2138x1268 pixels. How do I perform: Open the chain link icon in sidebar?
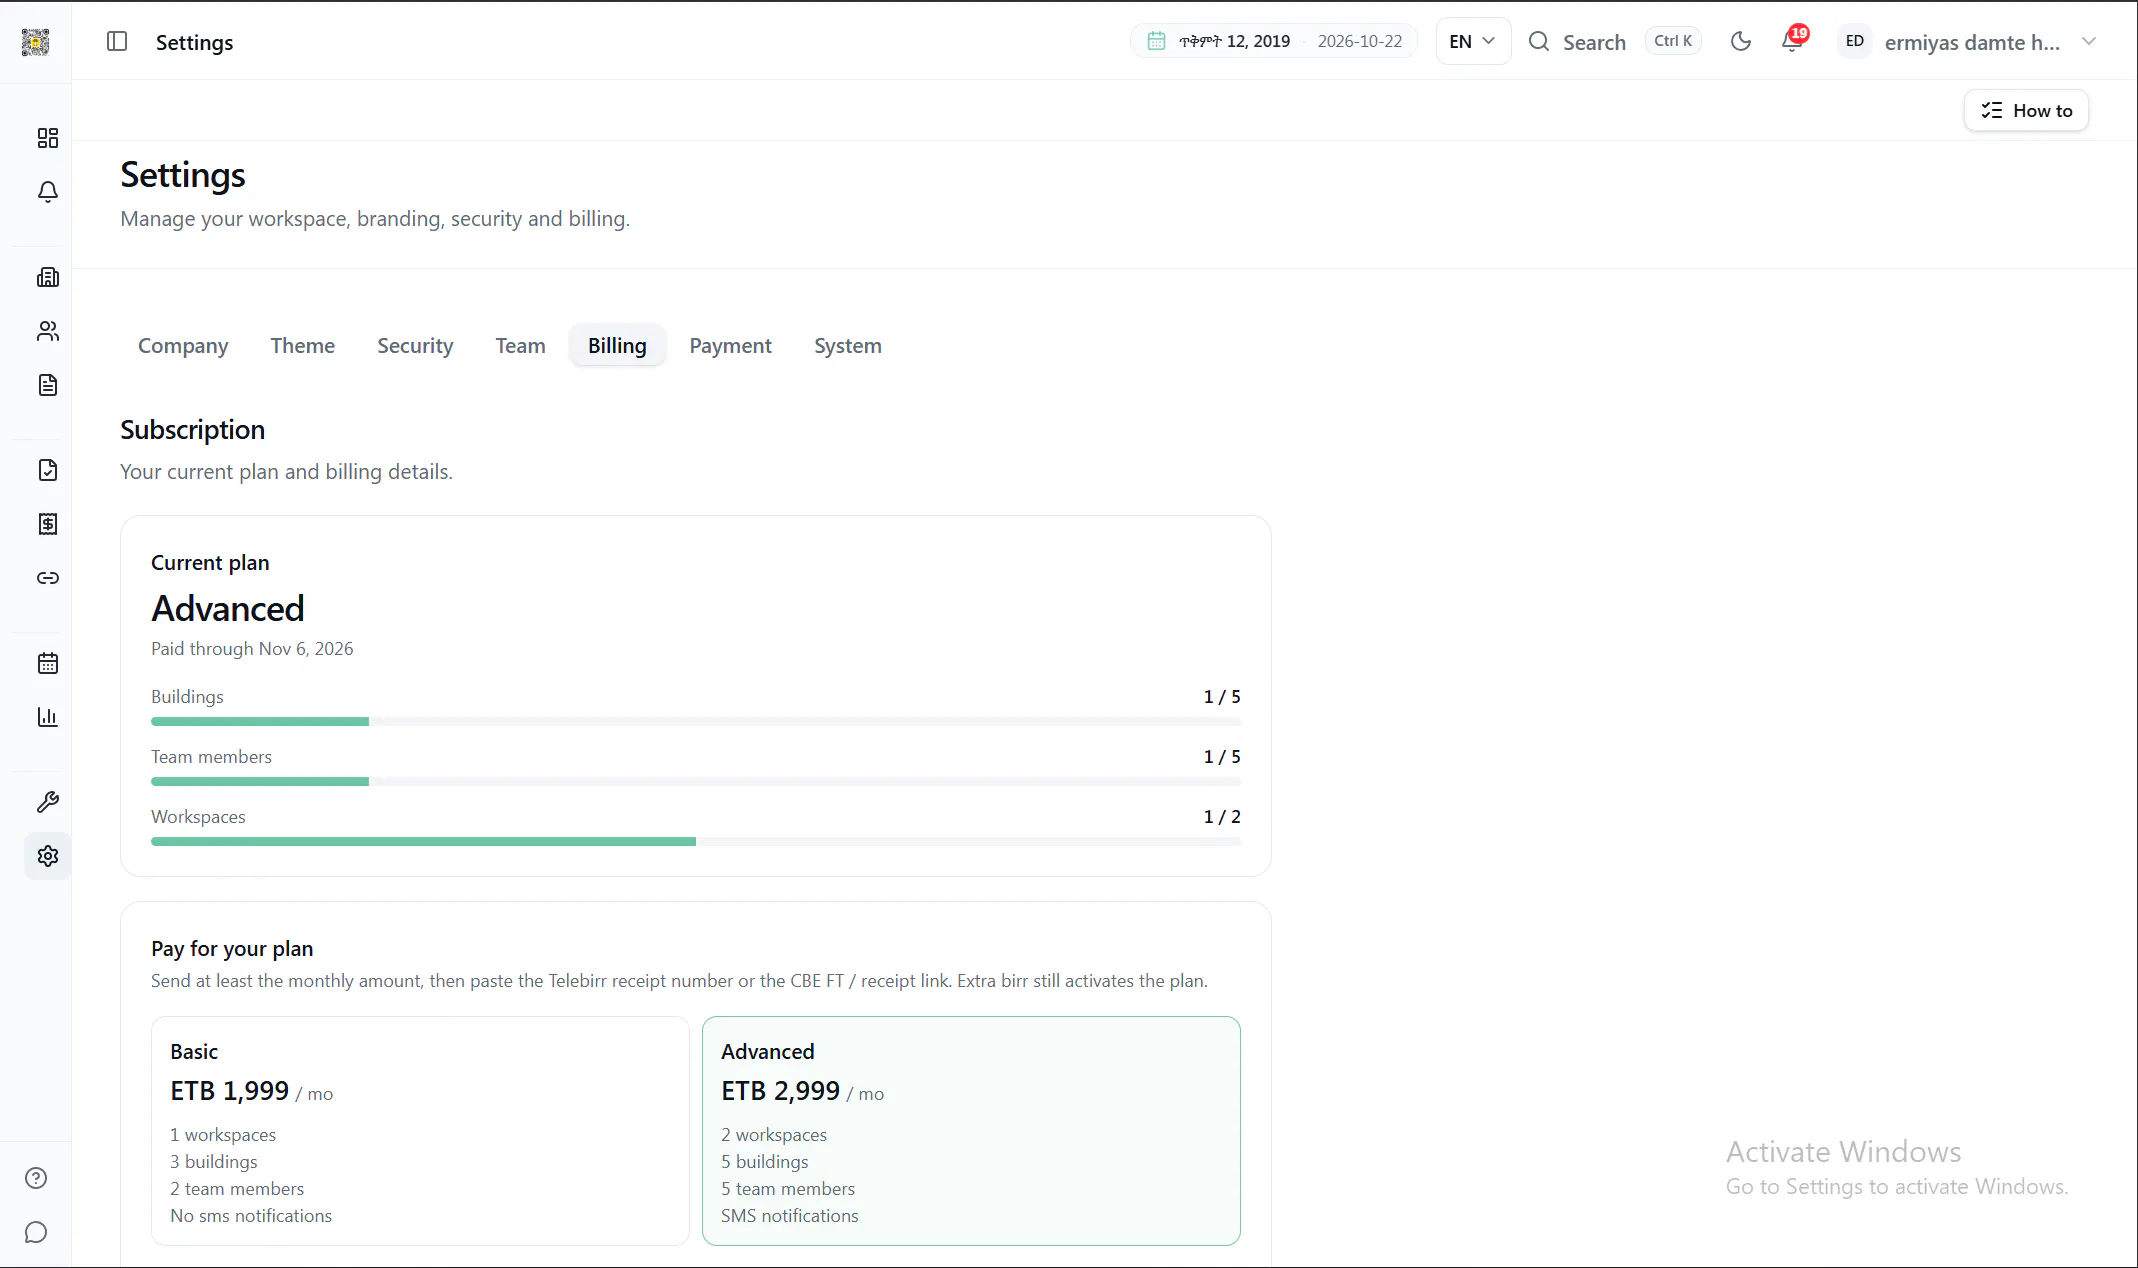click(x=47, y=578)
